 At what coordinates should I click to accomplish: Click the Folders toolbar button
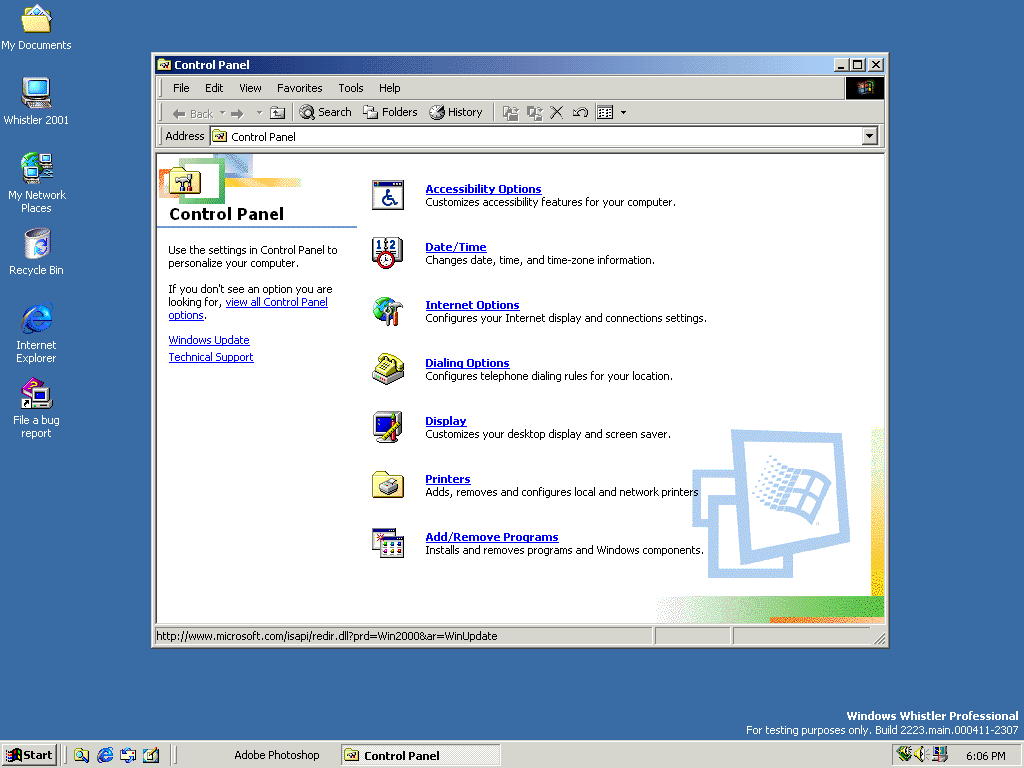[390, 112]
